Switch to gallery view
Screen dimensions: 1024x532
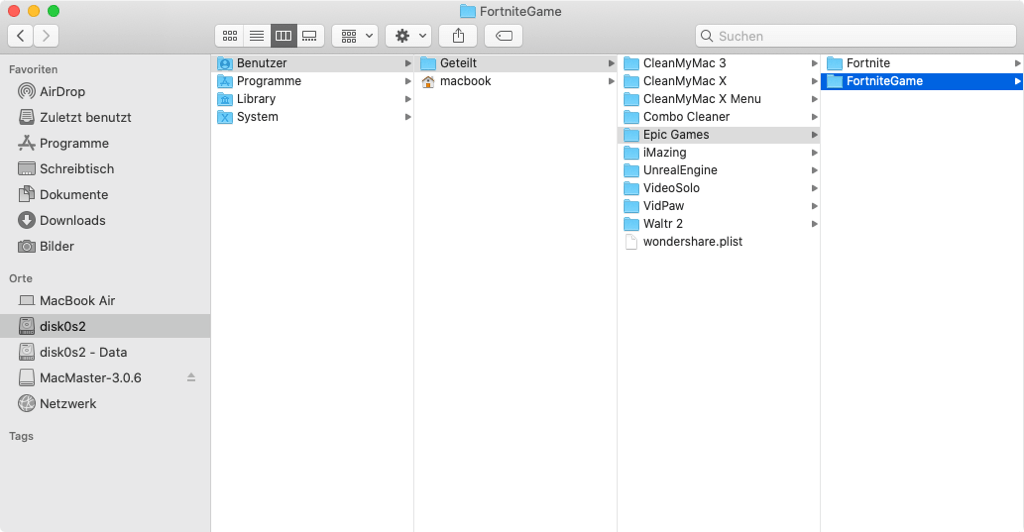coord(310,36)
